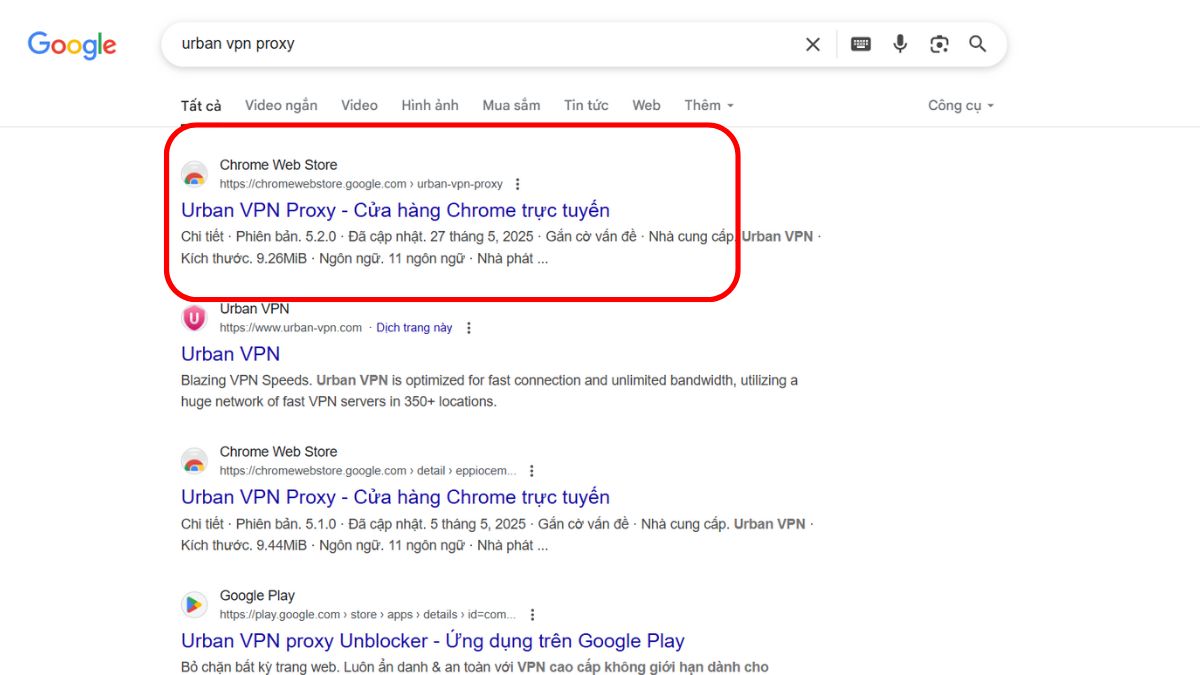Select the 'Tất cả' tab
The height and width of the screenshot is (675, 1200).
click(201, 105)
